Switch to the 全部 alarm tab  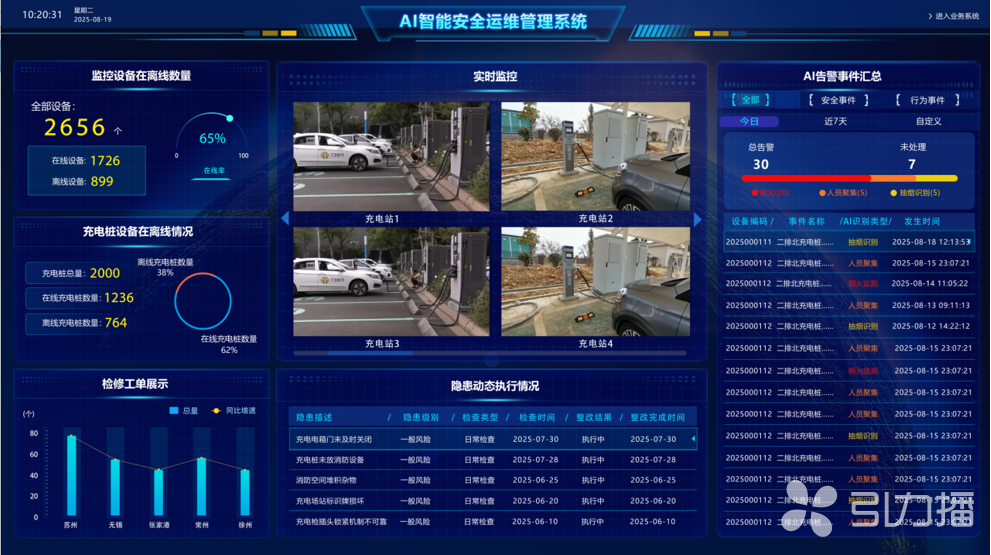(x=750, y=100)
